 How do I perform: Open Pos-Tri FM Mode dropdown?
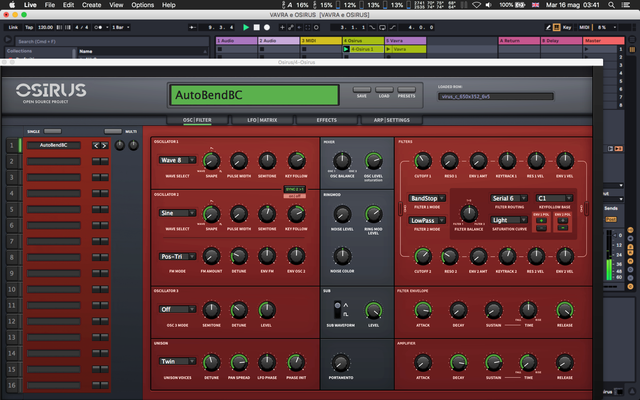[177, 256]
